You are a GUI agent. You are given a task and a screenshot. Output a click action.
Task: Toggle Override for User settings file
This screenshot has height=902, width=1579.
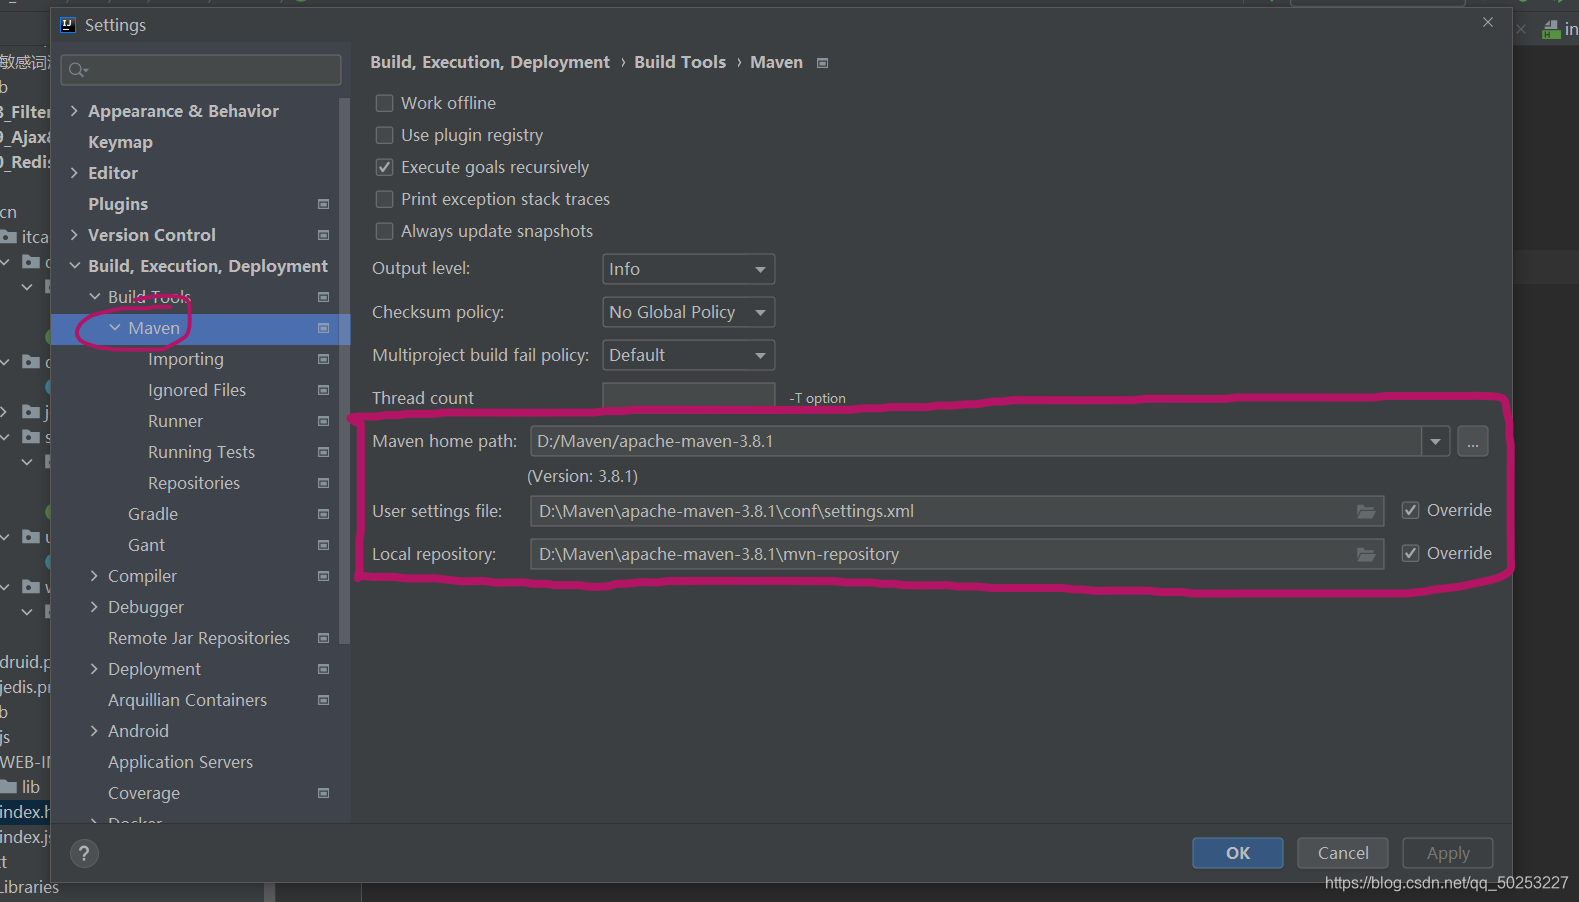[x=1410, y=510]
